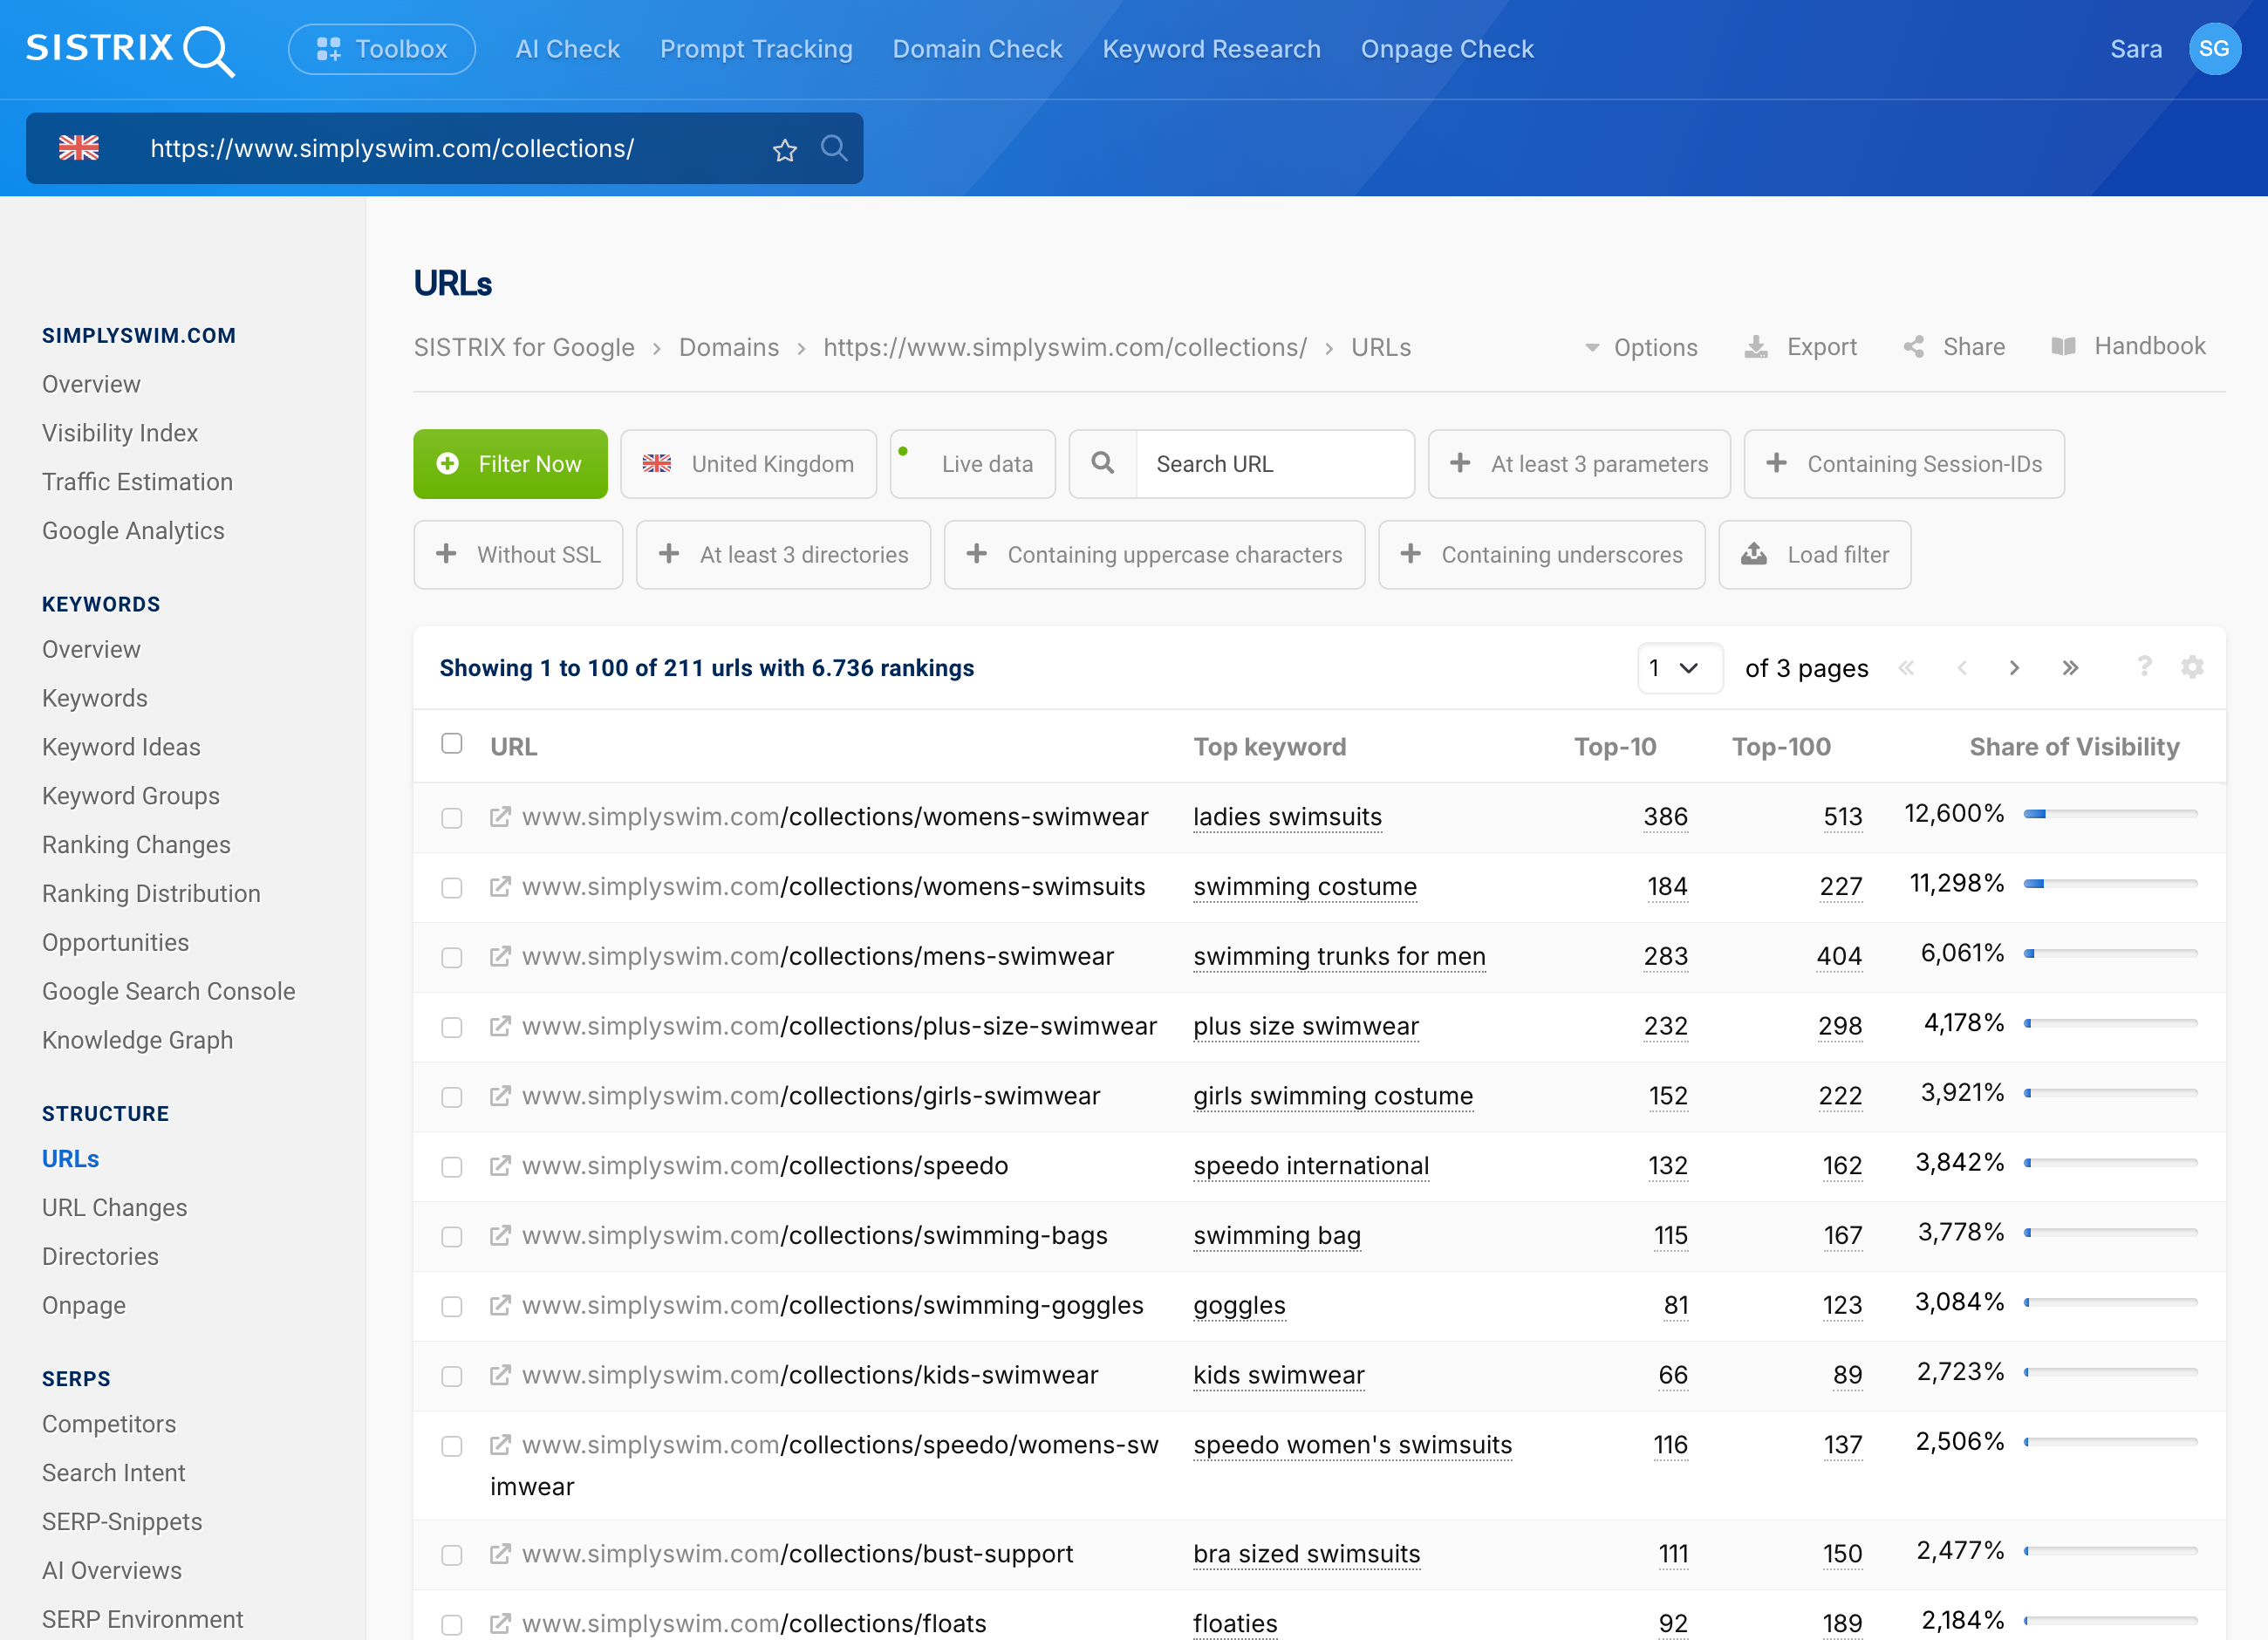This screenshot has height=1640, width=2268.
Task: Open swimming-goggles URL external link icon
Action: click(x=500, y=1306)
